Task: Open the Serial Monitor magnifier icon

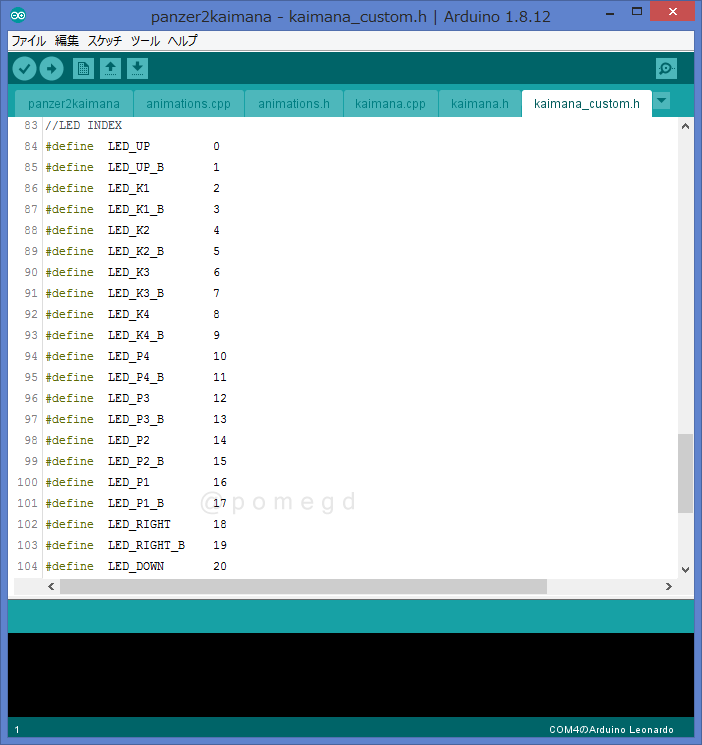Action: tap(666, 69)
